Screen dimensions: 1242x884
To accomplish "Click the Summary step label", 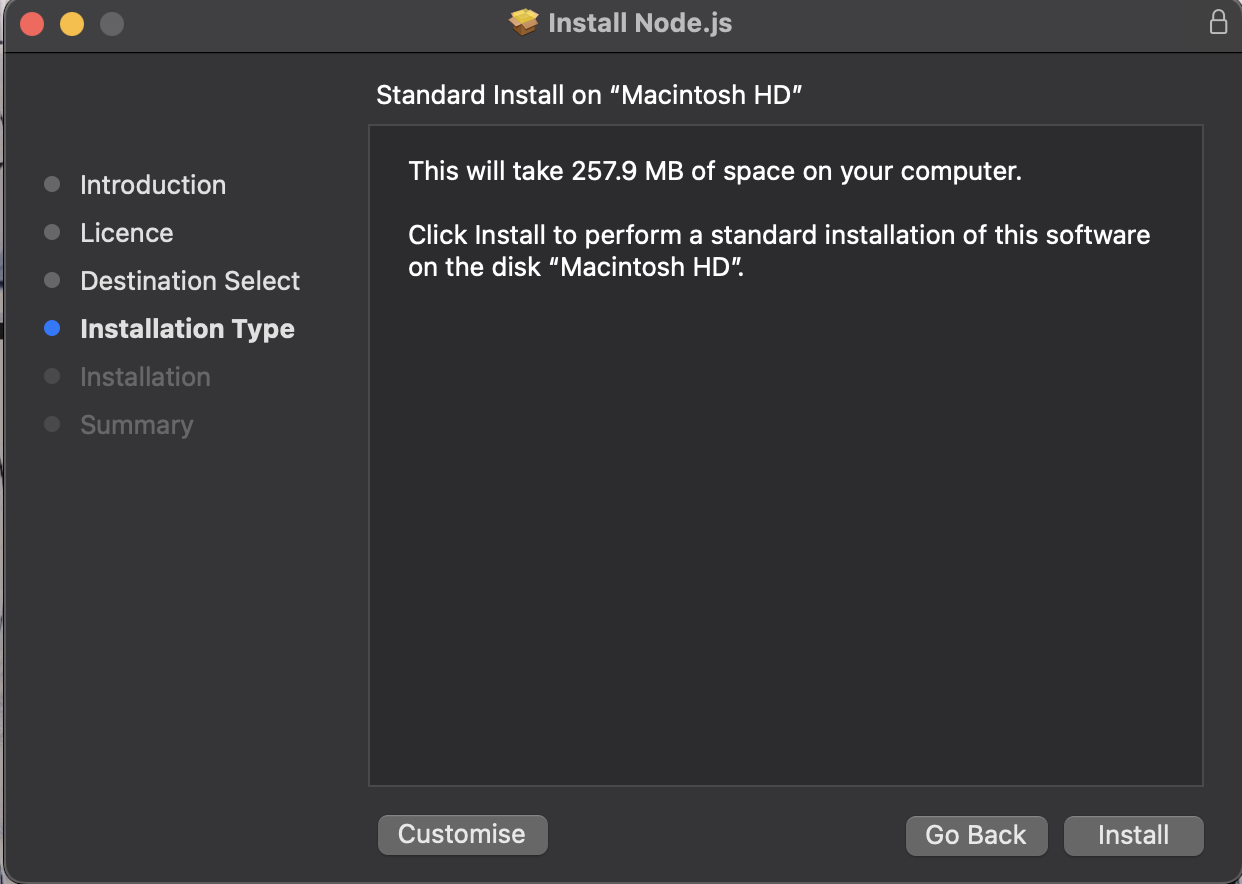I will [x=136, y=424].
